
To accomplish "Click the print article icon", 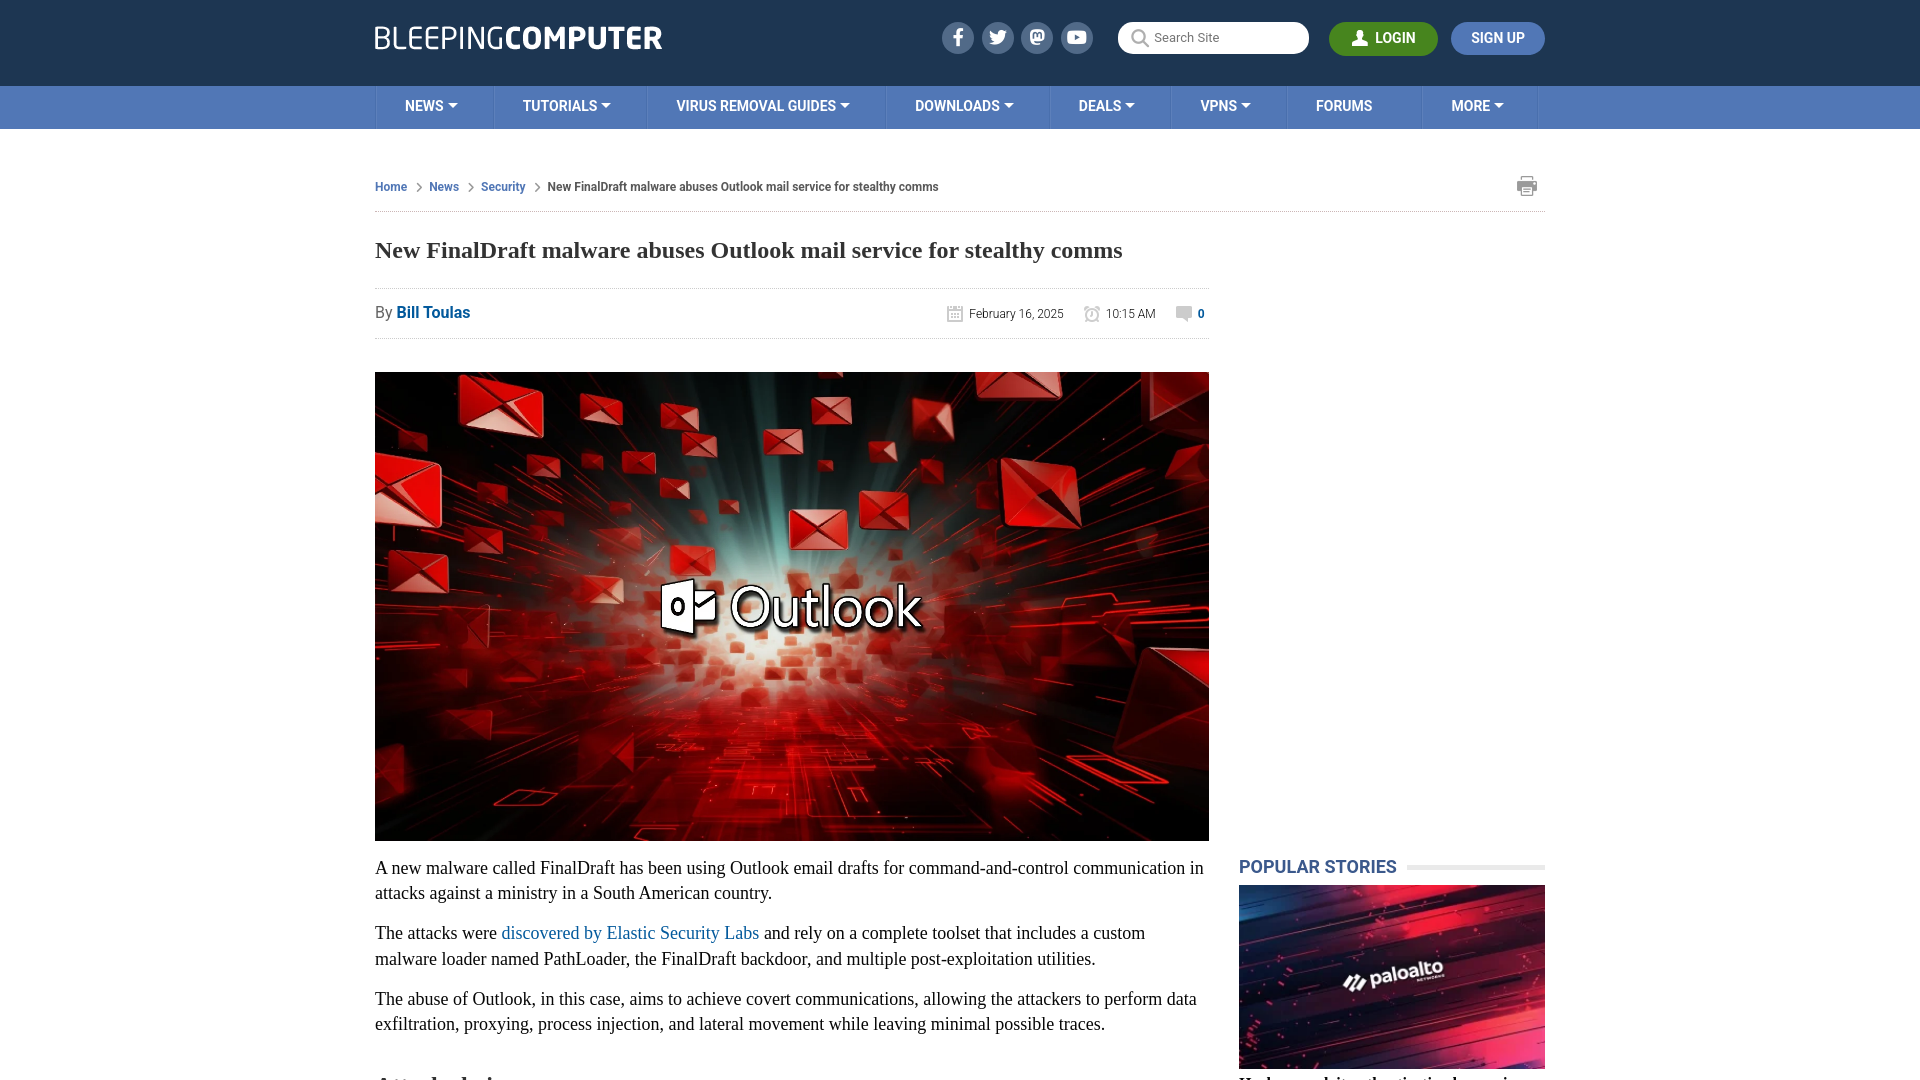I will point(1527,186).
